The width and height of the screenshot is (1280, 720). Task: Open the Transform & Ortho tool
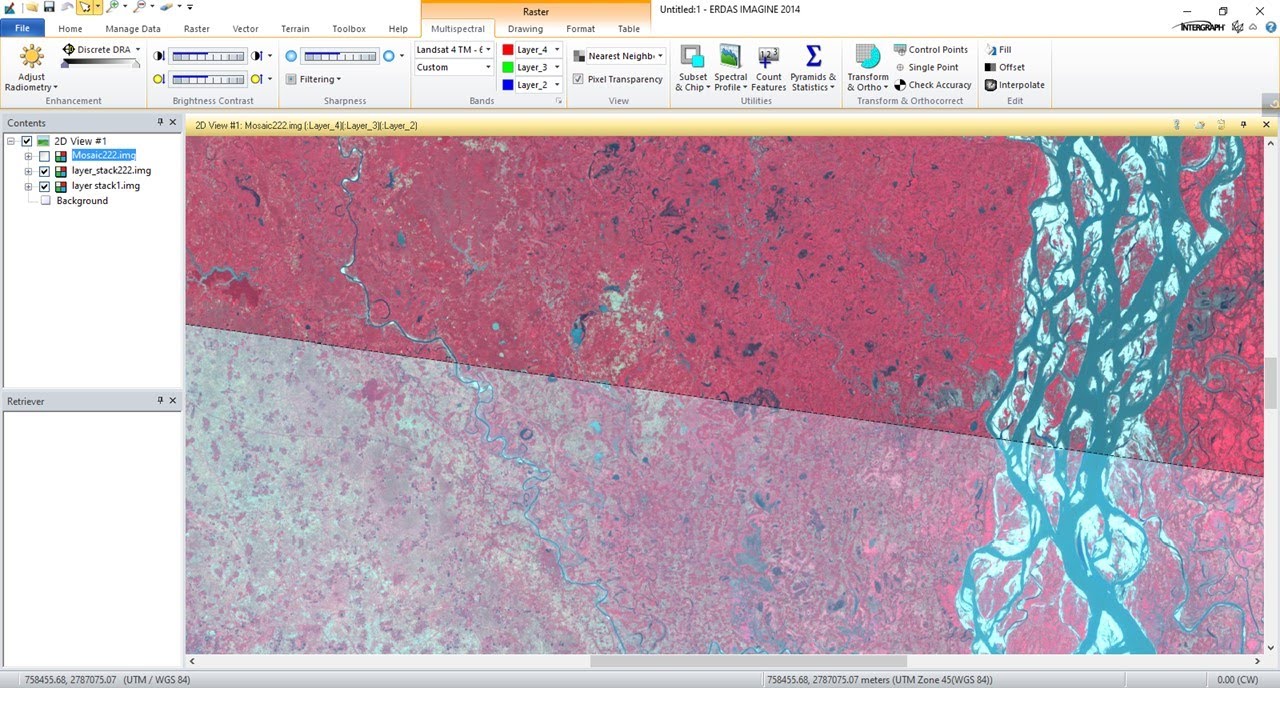click(x=868, y=67)
